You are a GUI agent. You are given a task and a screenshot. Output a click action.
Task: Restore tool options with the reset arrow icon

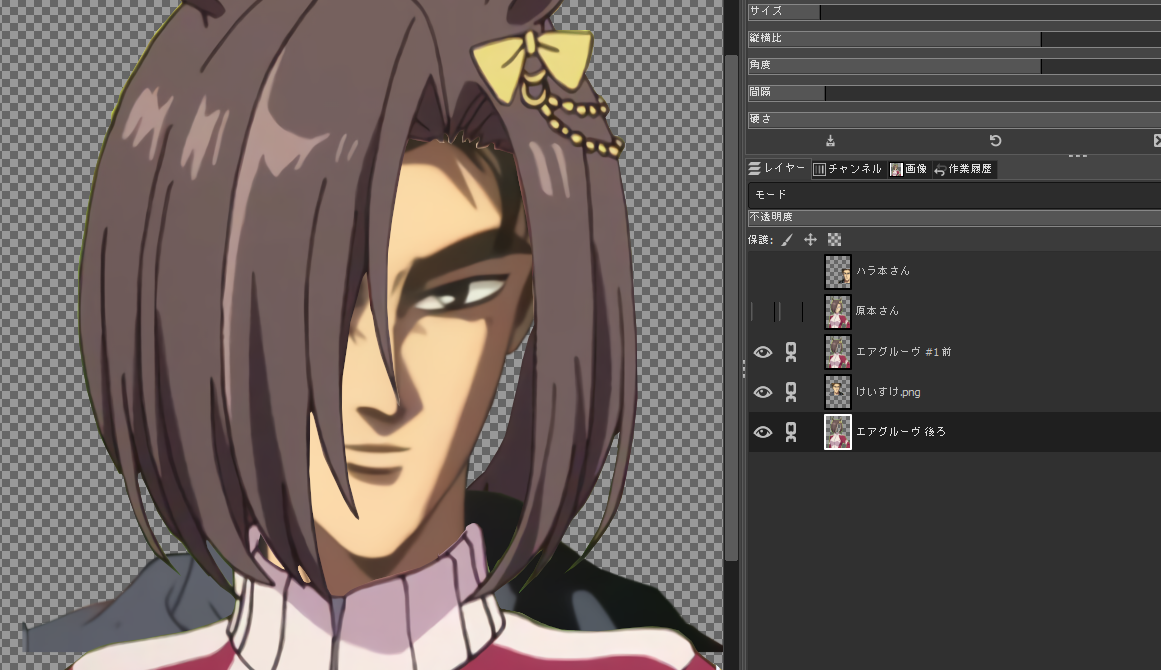pos(995,141)
